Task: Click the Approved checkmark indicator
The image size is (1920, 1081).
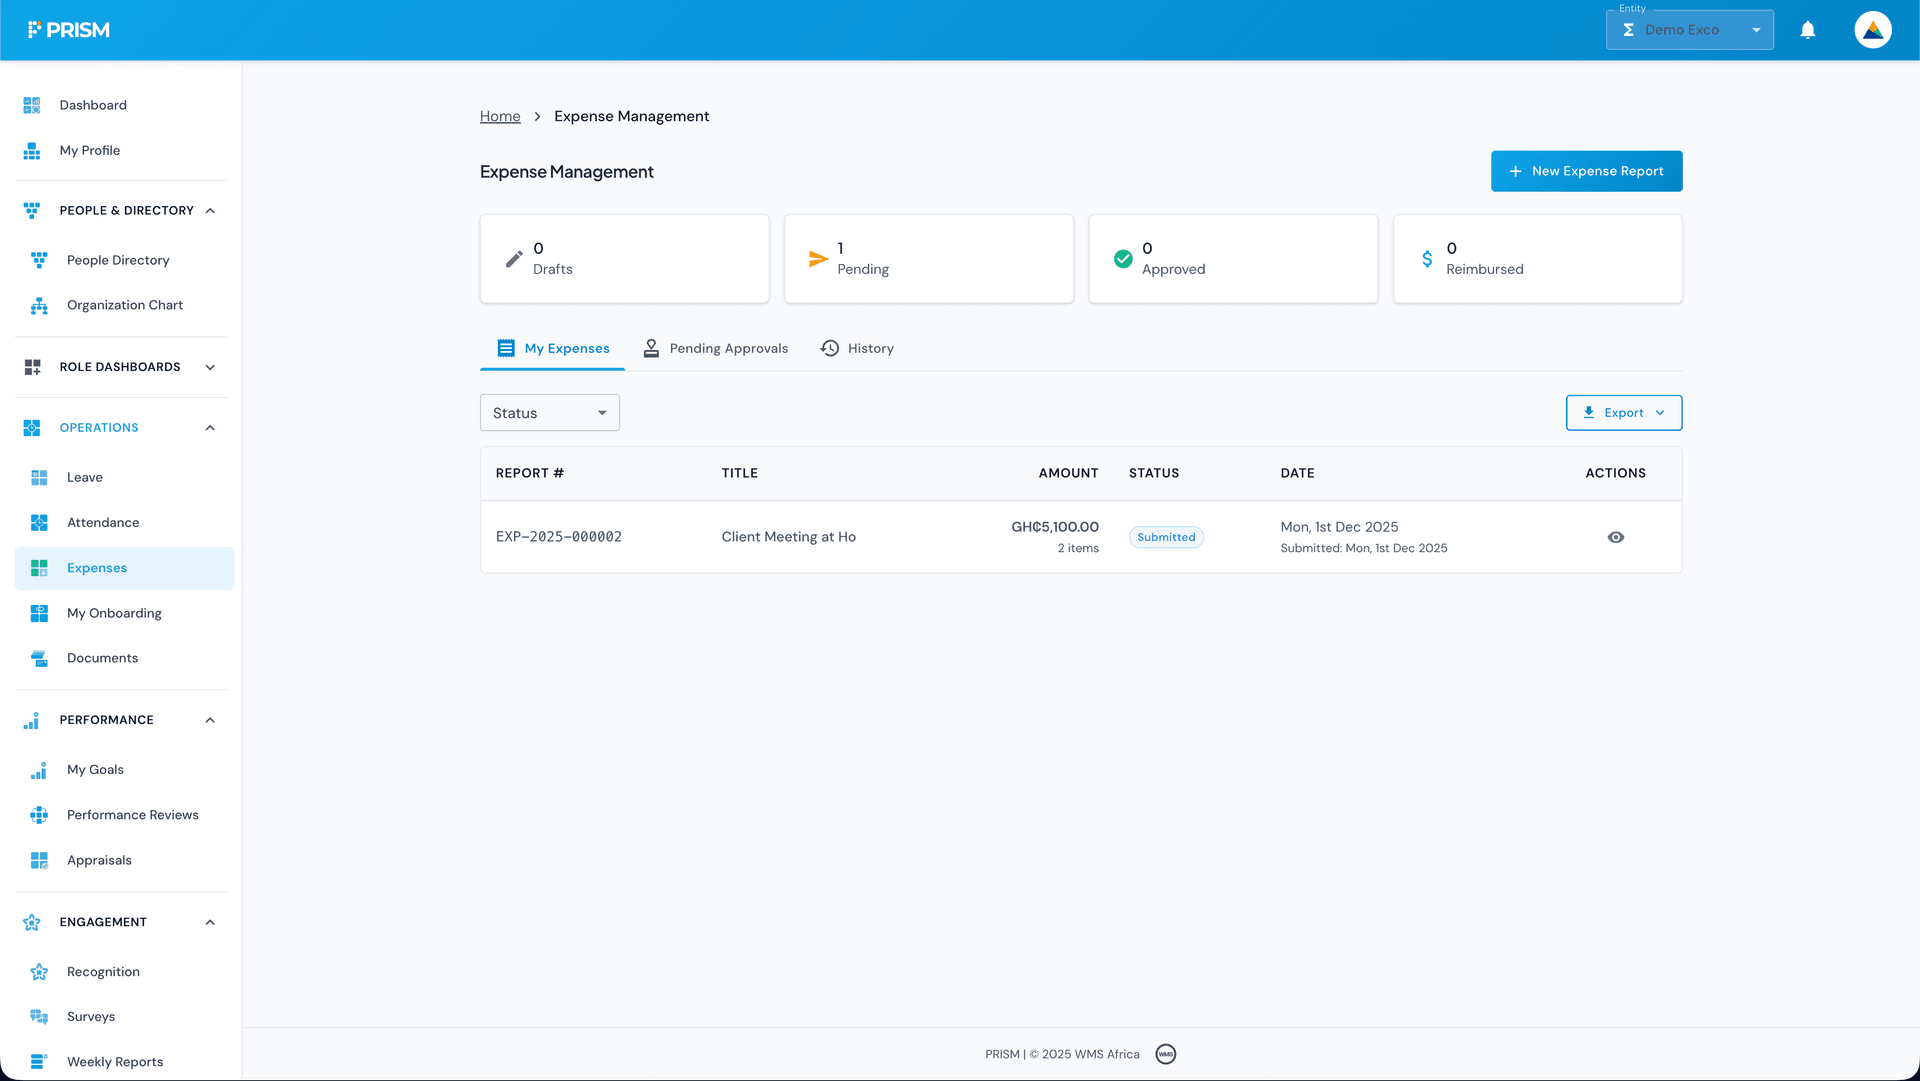Action: pos(1122,258)
